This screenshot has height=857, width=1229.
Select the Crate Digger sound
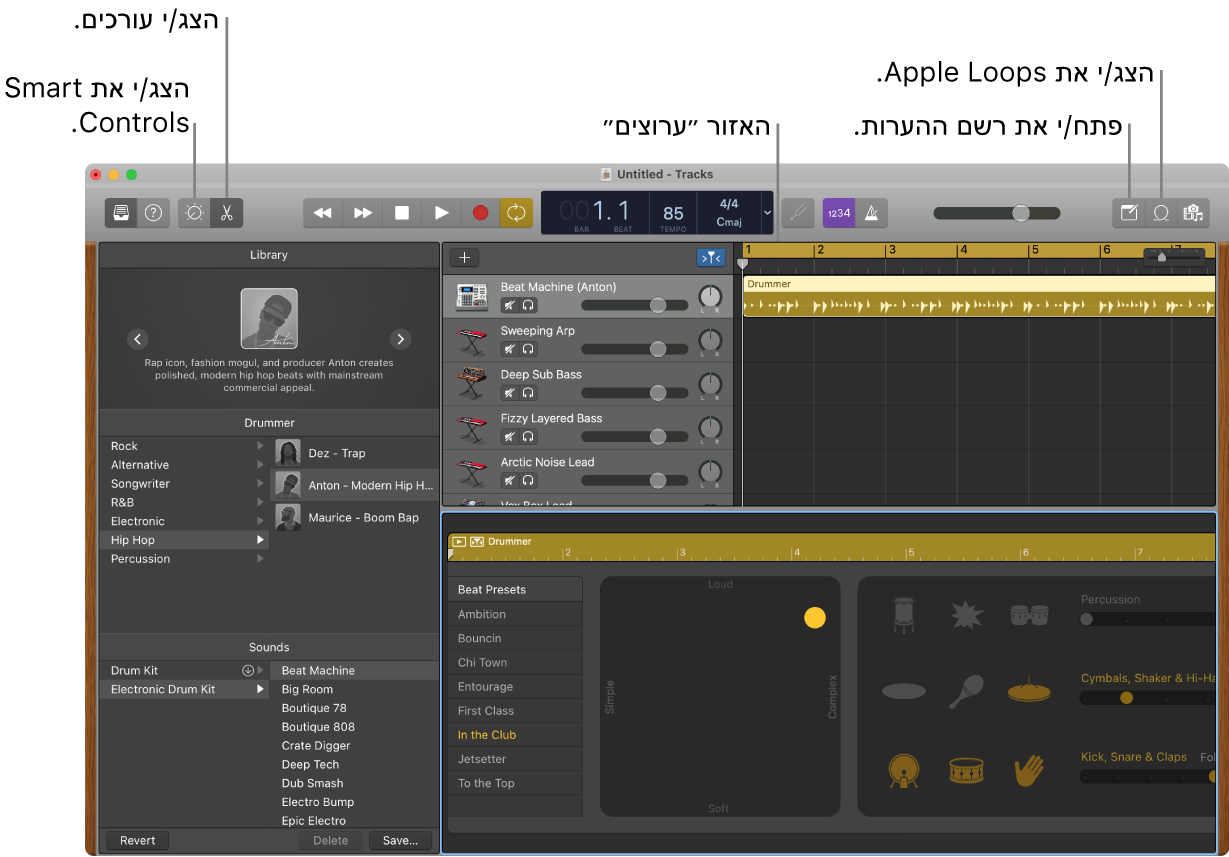point(355,746)
